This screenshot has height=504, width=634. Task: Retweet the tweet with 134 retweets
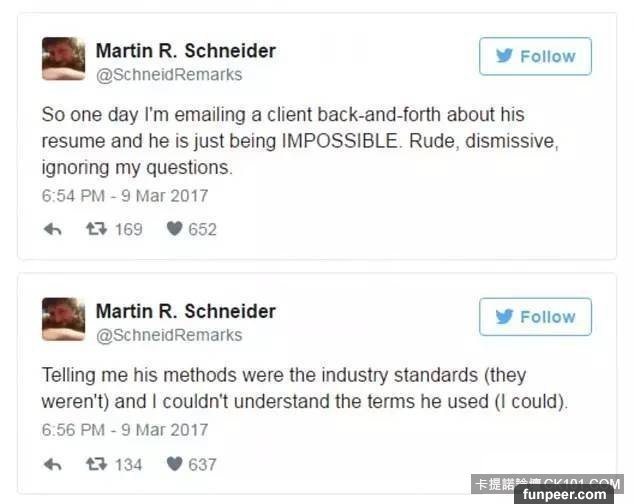click(96, 464)
